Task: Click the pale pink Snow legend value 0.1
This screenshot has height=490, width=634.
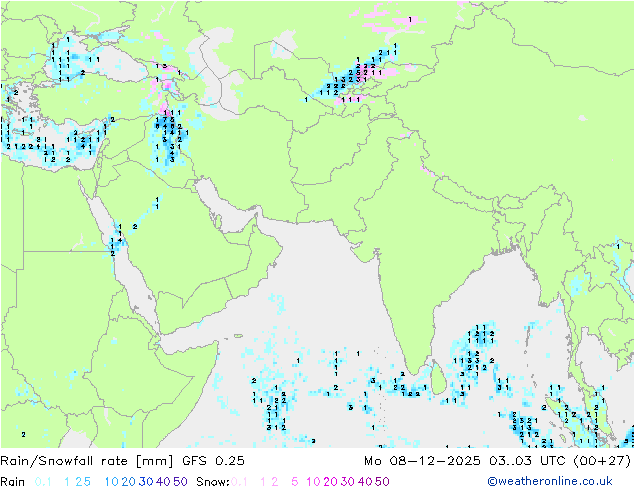Action: [239, 482]
